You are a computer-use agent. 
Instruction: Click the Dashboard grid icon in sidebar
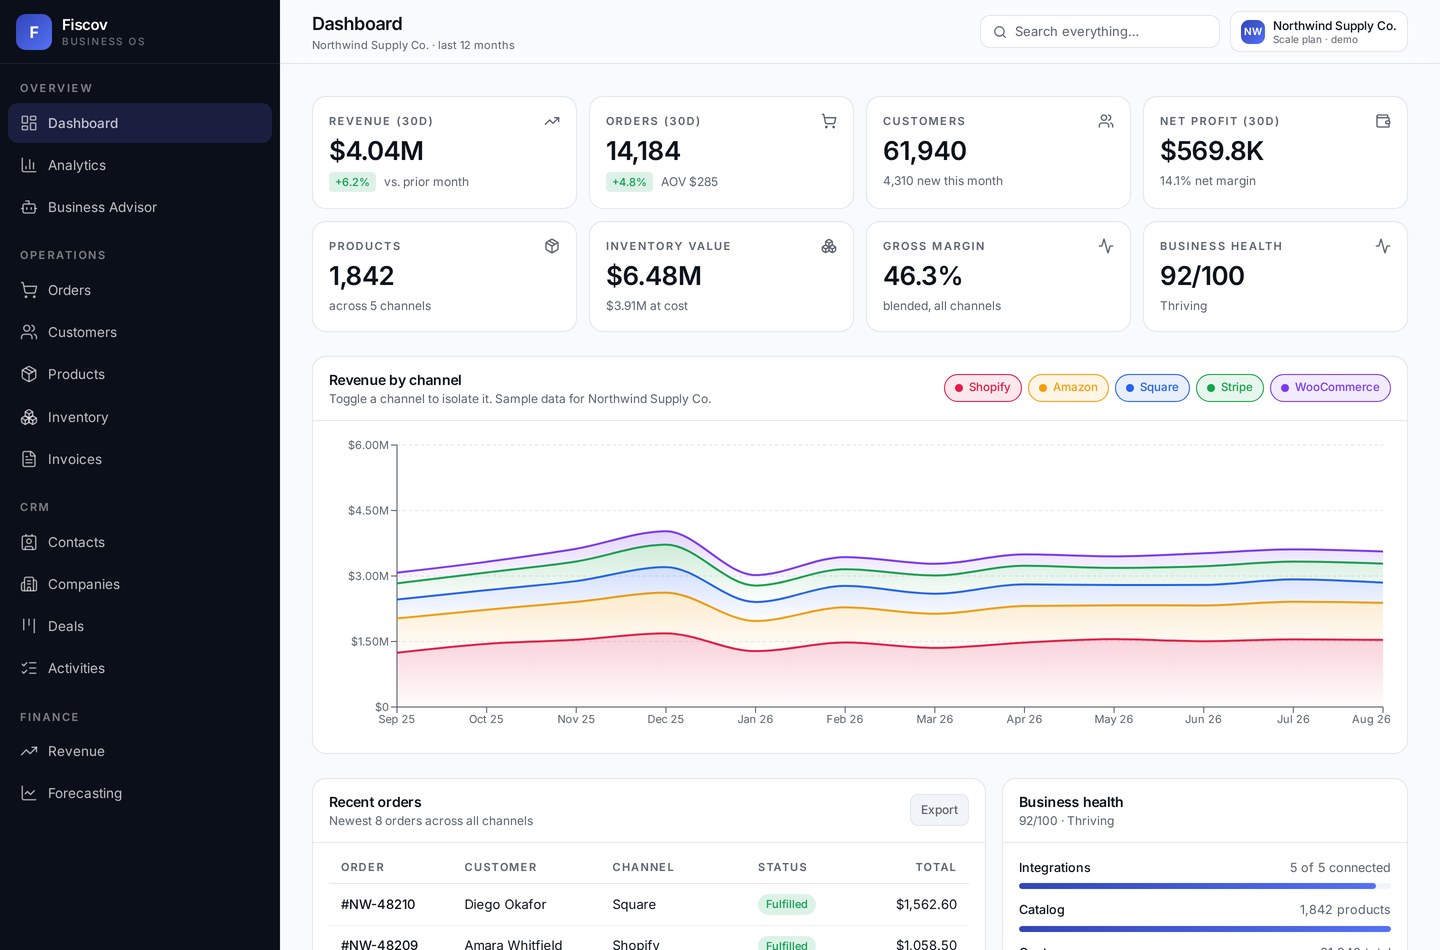pos(29,123)
